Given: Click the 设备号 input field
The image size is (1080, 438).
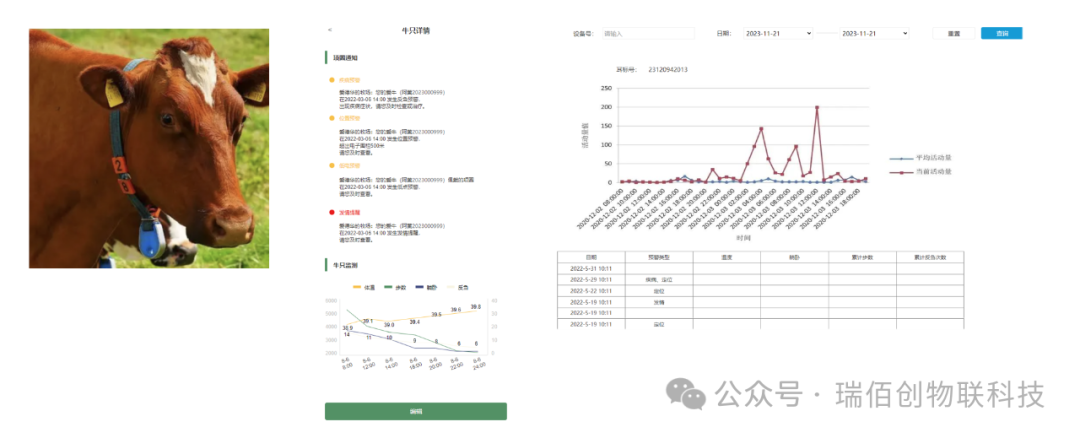Looking at the screenshot, I should (x=647, y=33).
